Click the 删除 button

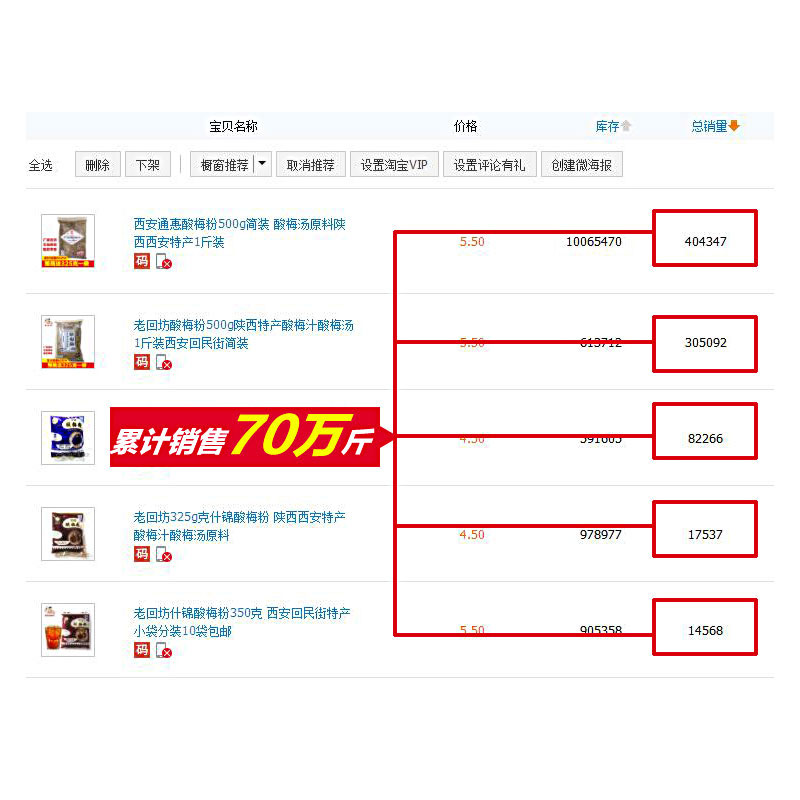click(x=97, y=164)
